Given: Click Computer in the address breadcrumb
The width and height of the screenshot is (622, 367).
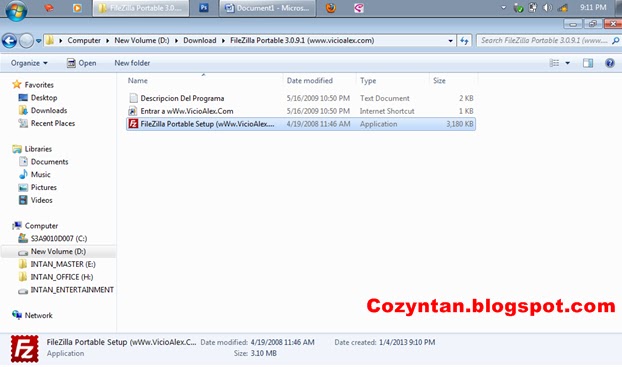Looking at the screenshot, I should 84,40.
